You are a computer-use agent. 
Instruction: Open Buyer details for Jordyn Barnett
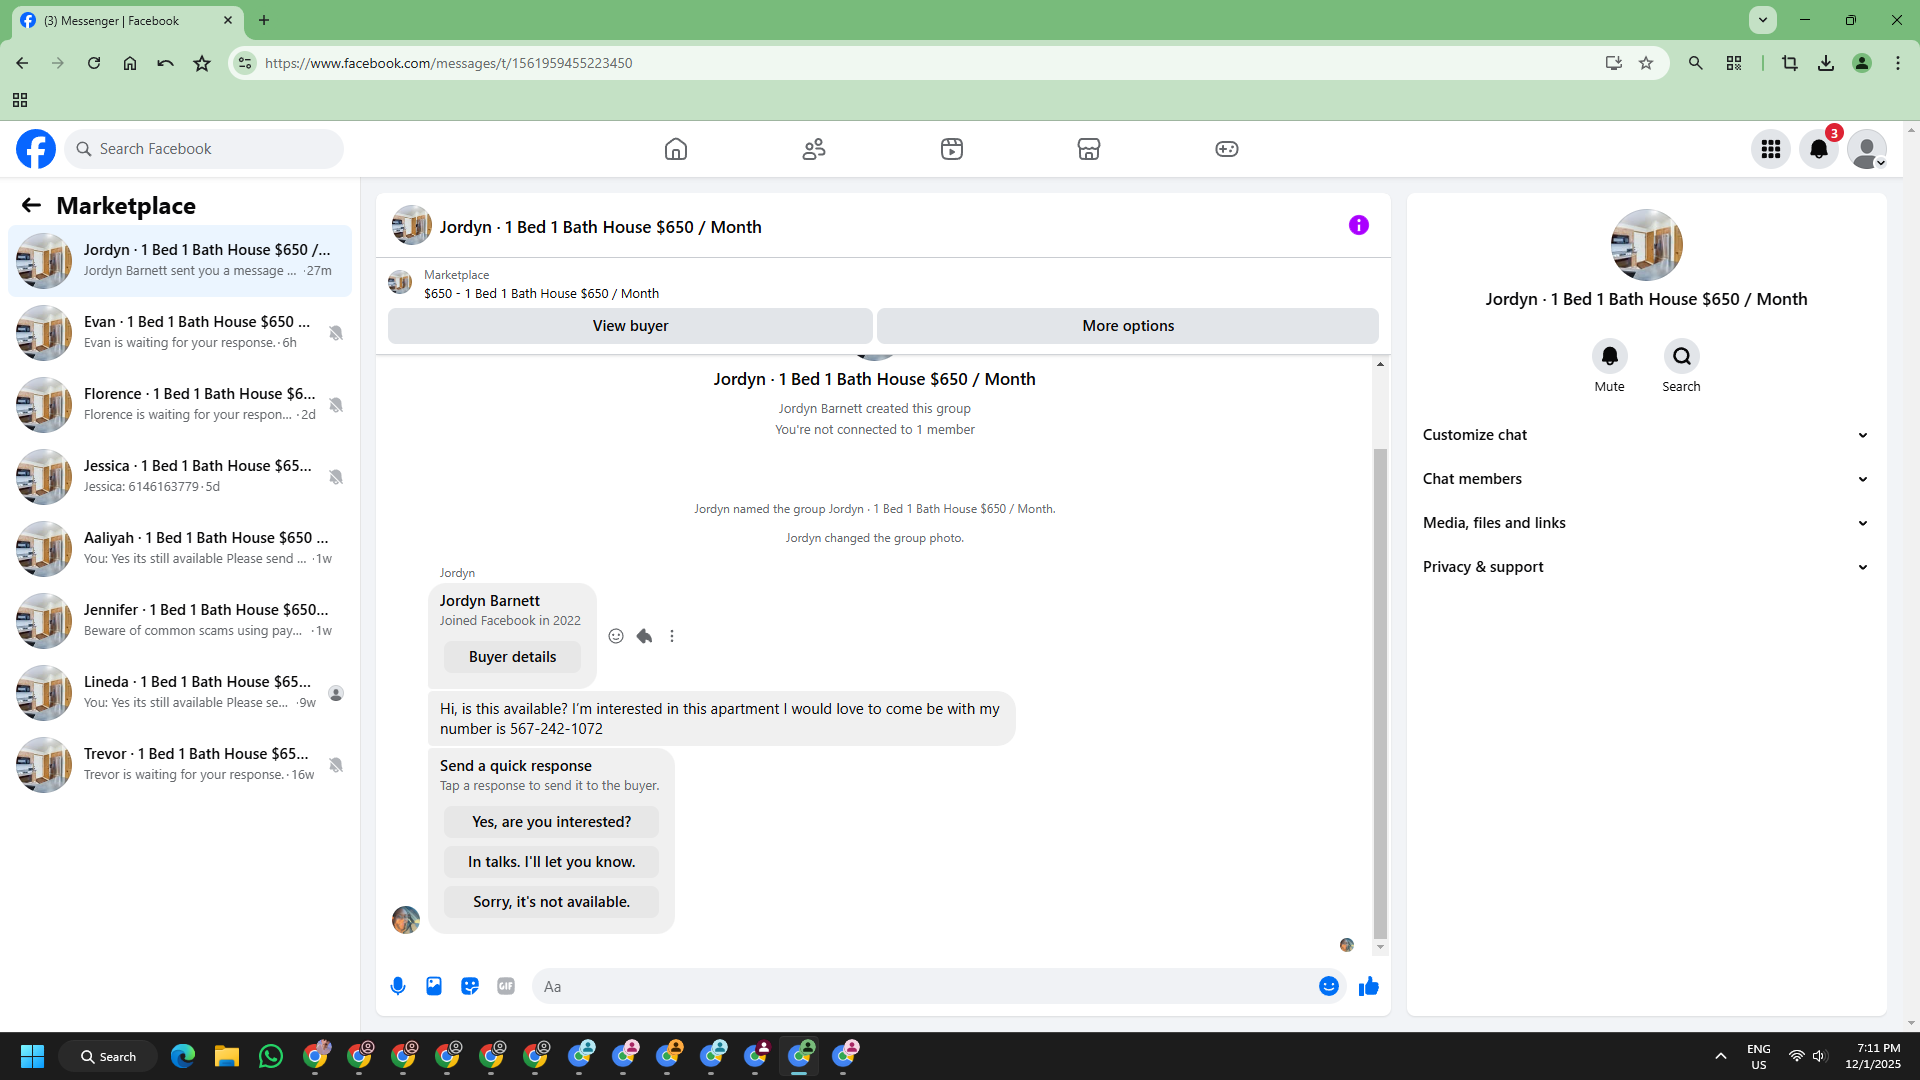pyautogui.click(x=512, y=657)
